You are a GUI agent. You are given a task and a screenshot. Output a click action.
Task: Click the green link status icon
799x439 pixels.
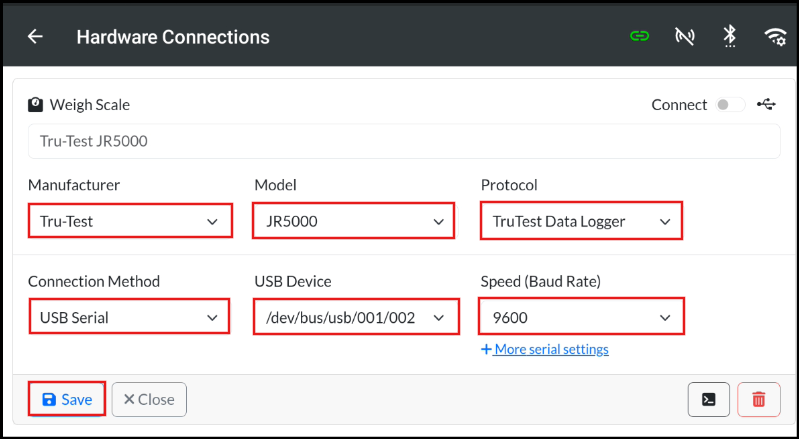640,36
